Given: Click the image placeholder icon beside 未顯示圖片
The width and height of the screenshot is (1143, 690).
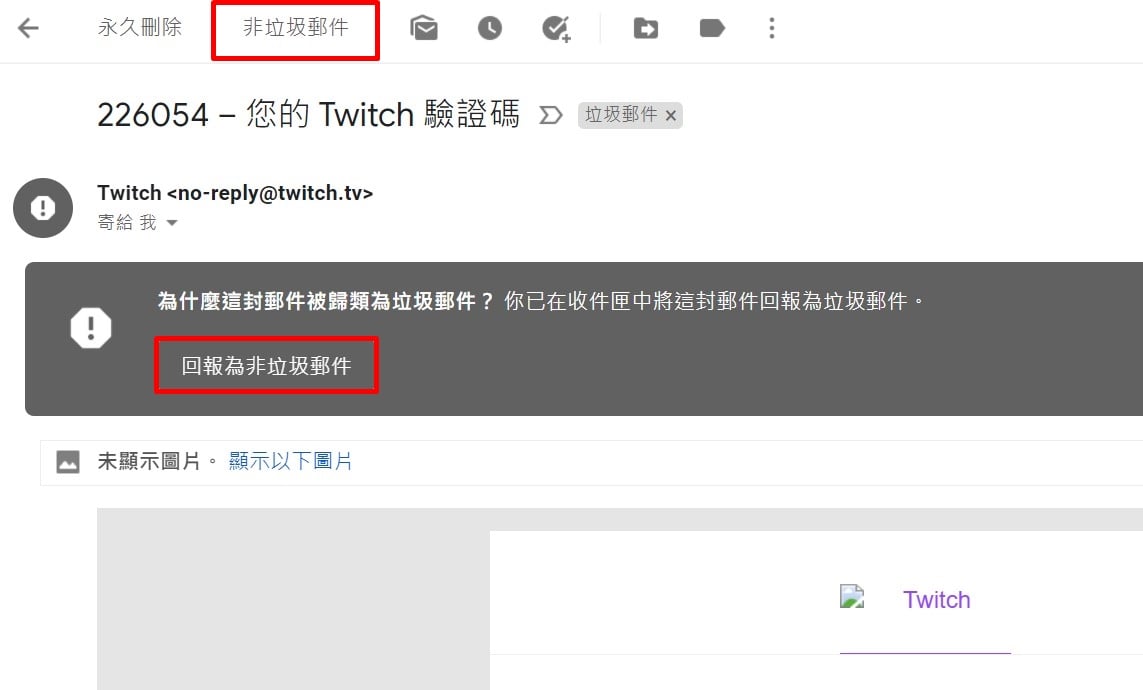Looking at the screenshot, I should tap(68, 462).
